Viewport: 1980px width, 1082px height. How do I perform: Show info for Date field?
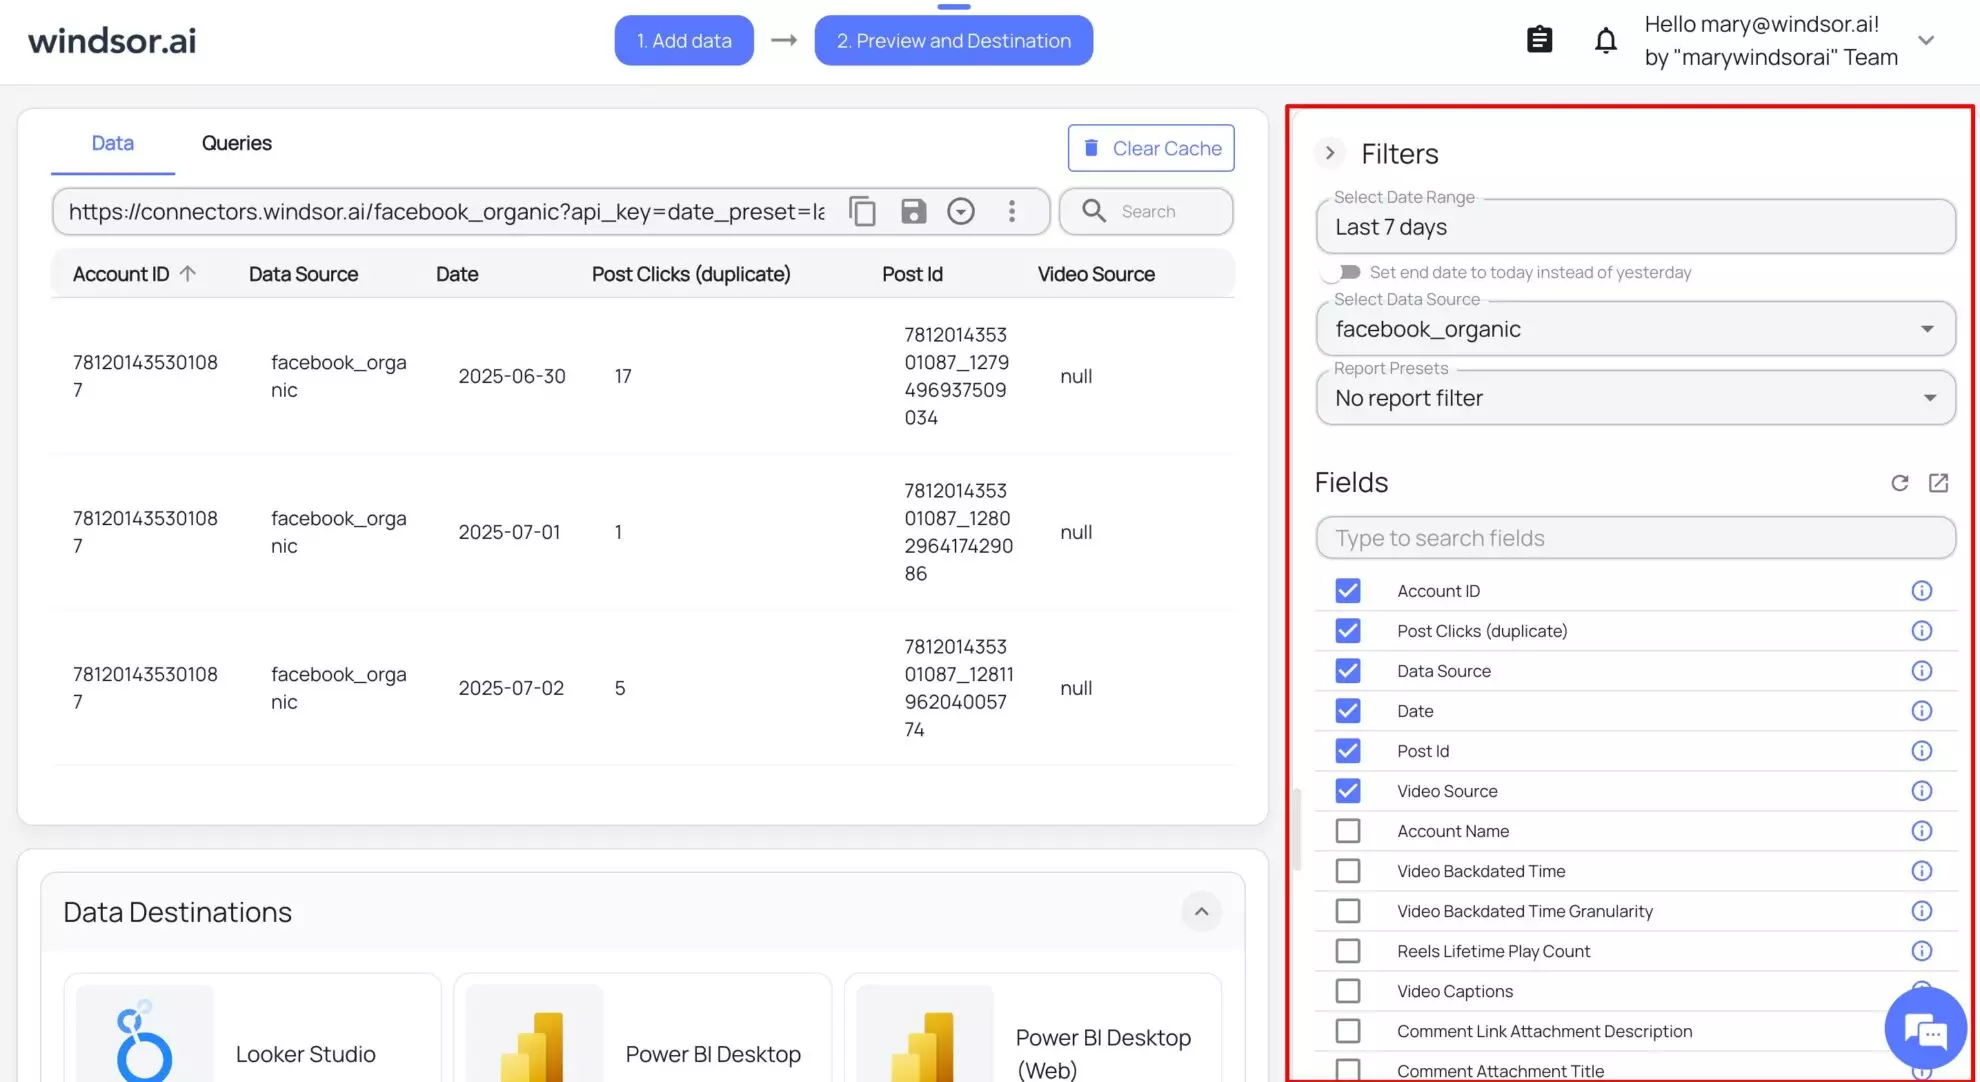click(x=1921, y=711)
